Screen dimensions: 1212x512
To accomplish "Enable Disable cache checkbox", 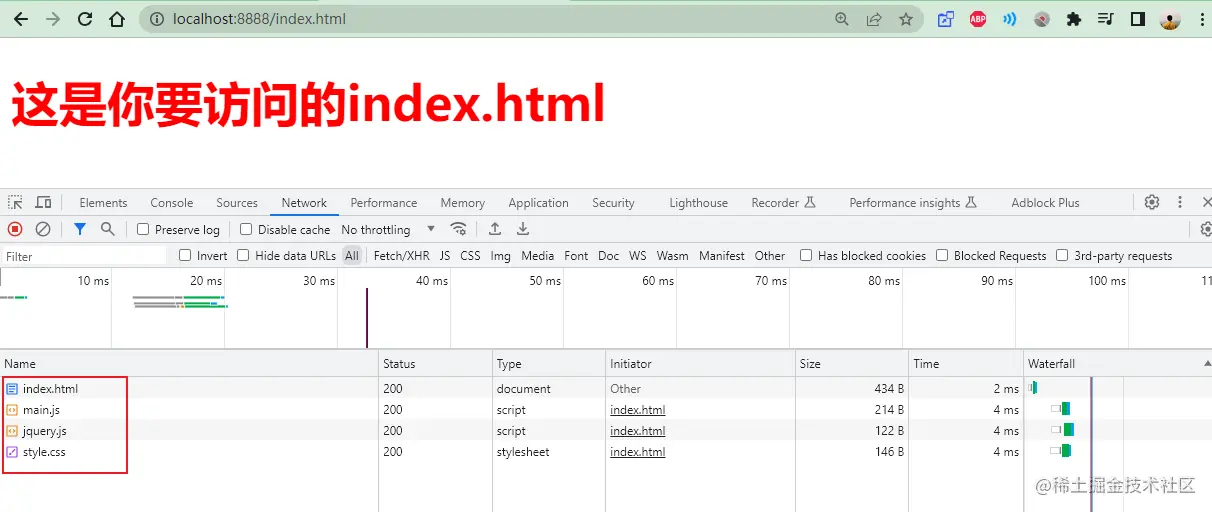I will (246, 229).
